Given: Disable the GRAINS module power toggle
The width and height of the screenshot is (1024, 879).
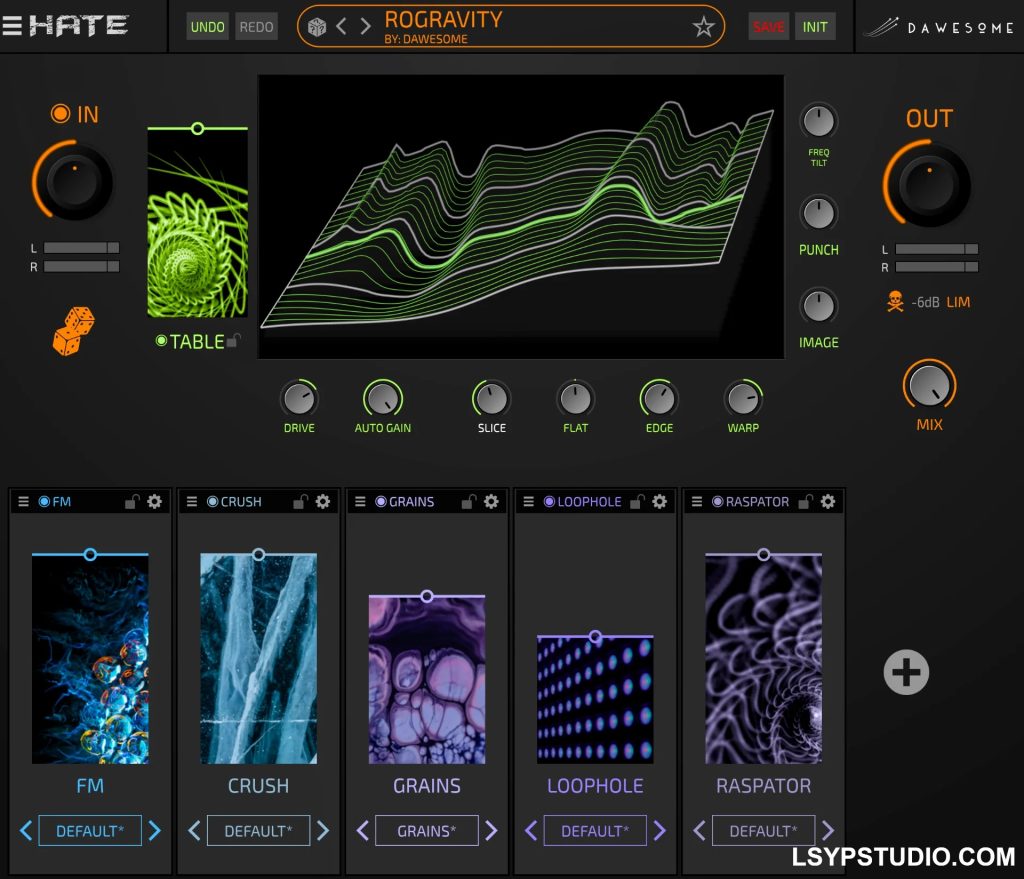Looking at the screenshot, I should click(381, 502).
